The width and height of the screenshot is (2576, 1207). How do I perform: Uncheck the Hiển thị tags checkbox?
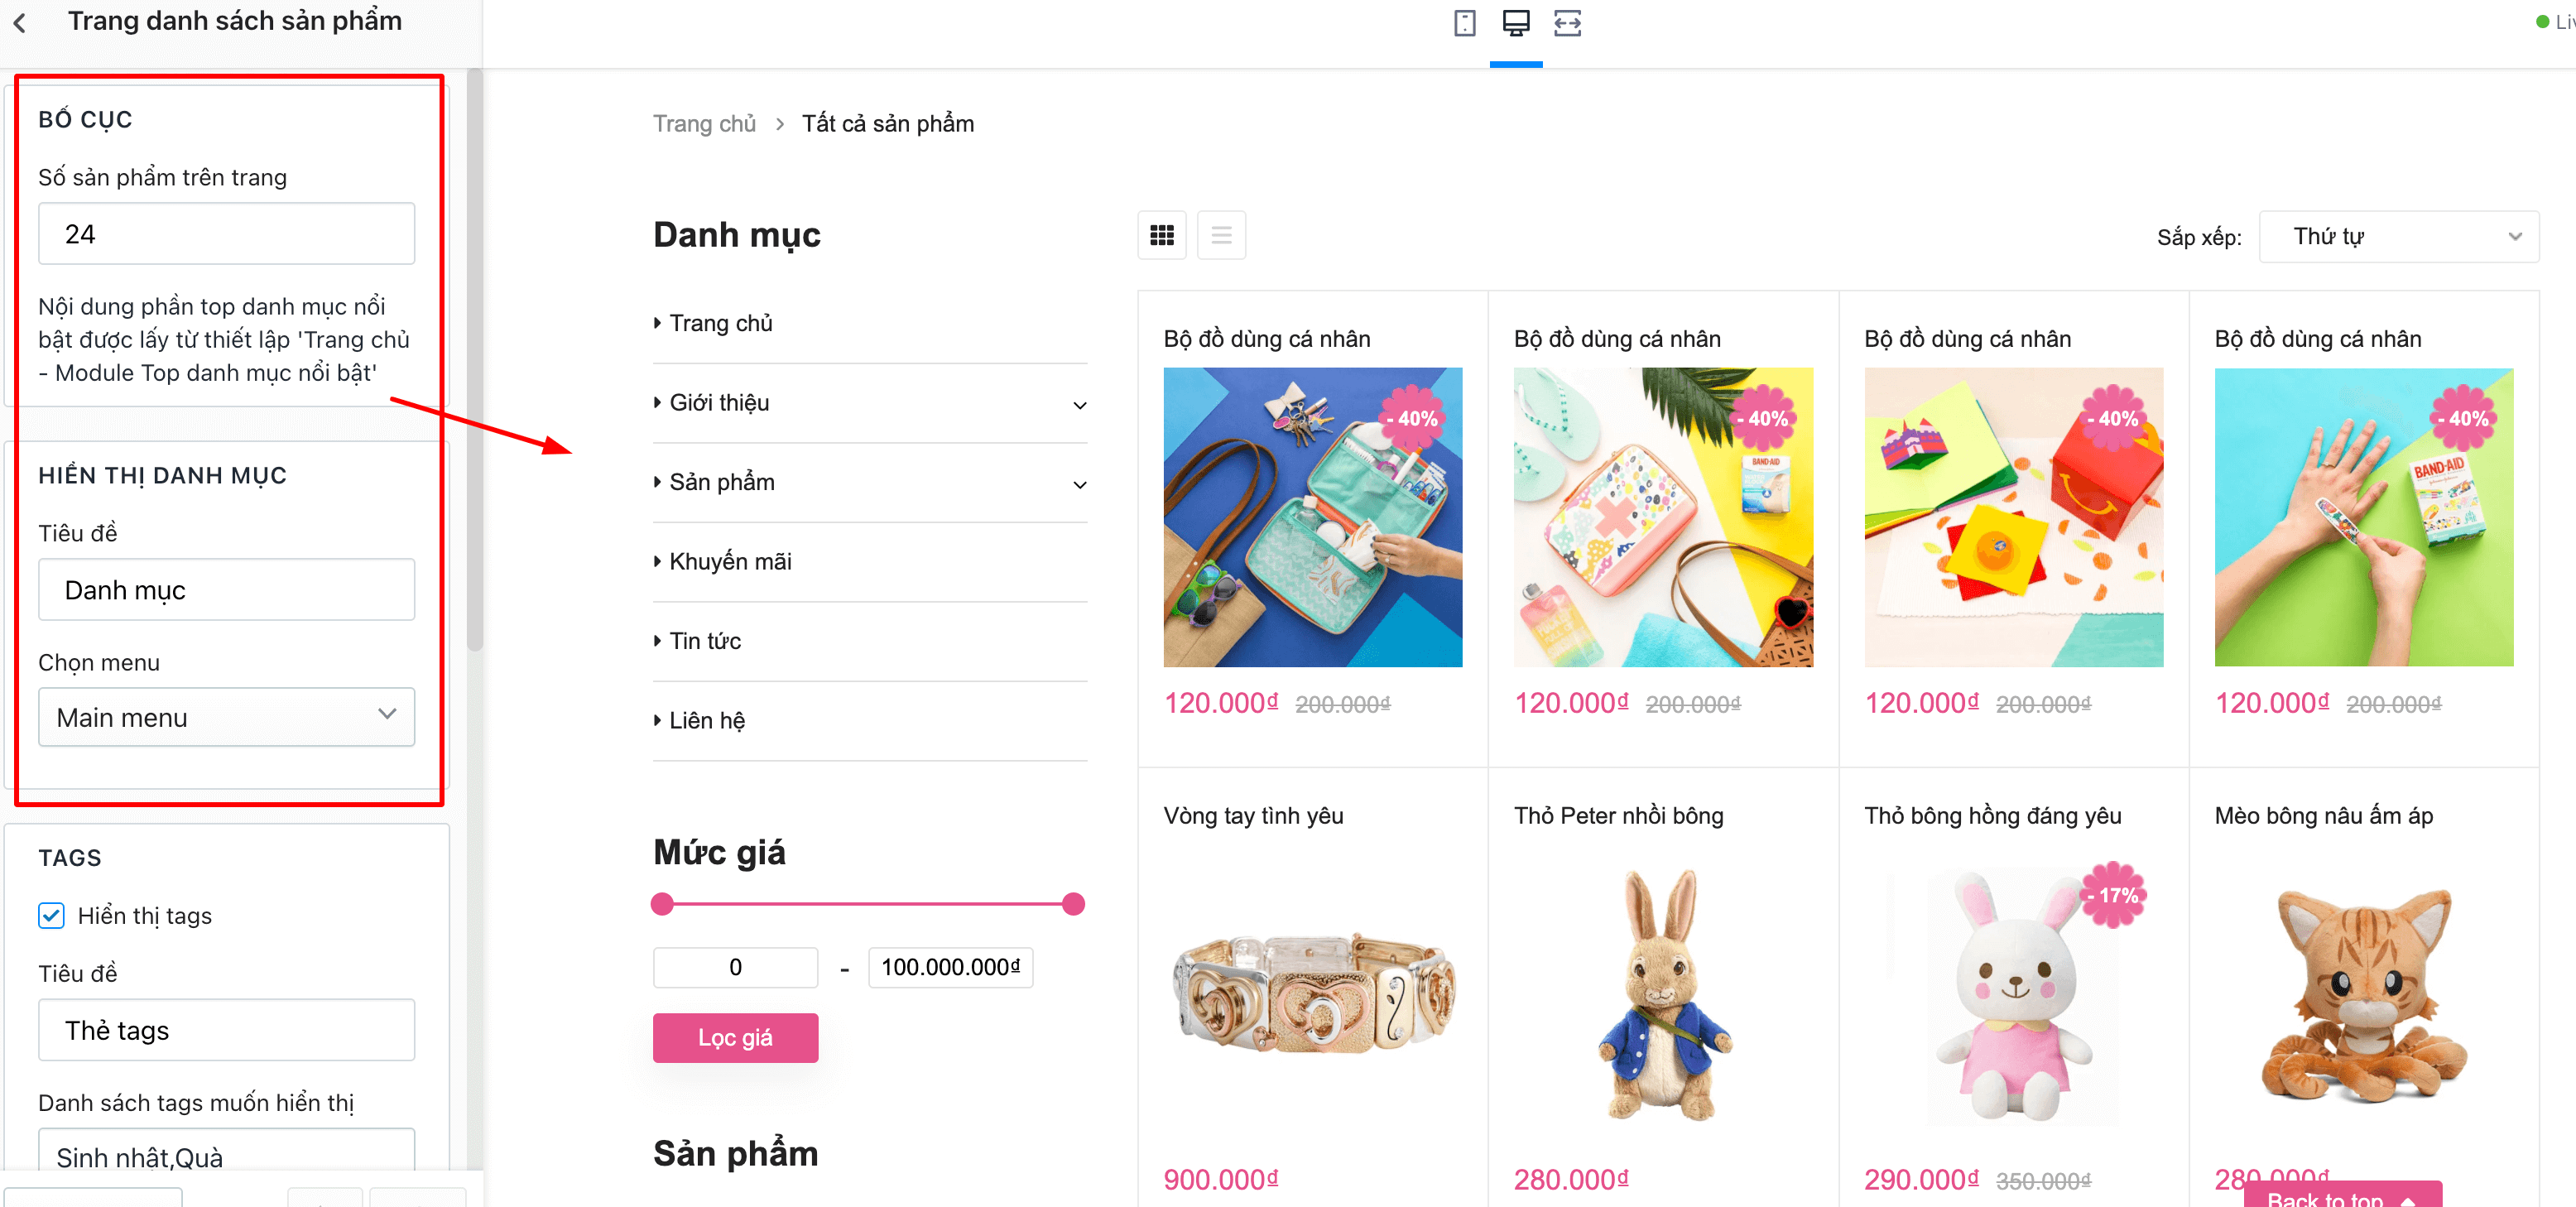click(x=51, y=915)
